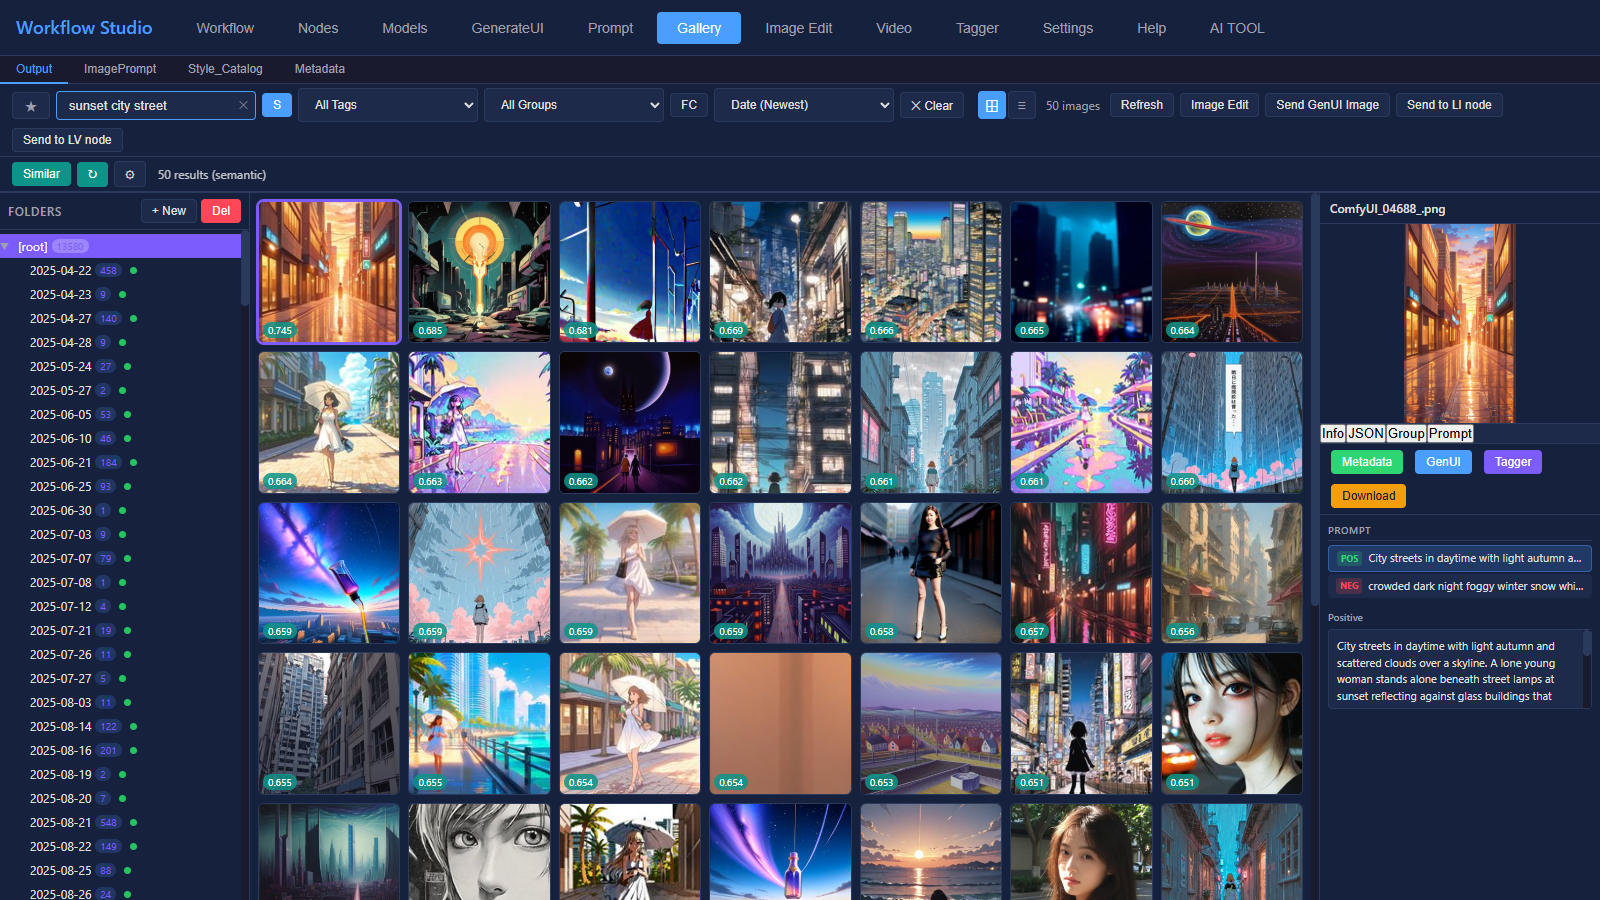Switch to the ImagePrompt sub-tab

click(120, 69)
